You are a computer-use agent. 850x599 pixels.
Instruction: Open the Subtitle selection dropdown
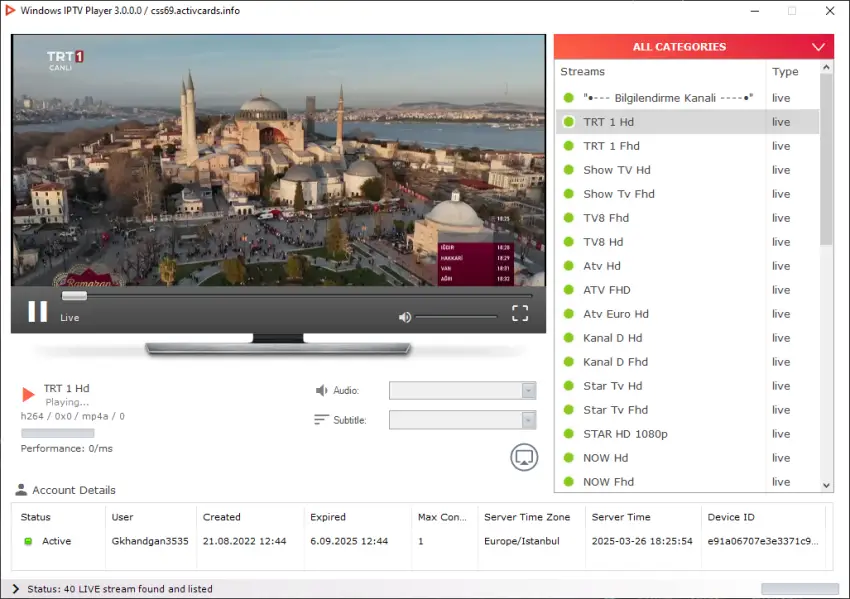(462, 420)
